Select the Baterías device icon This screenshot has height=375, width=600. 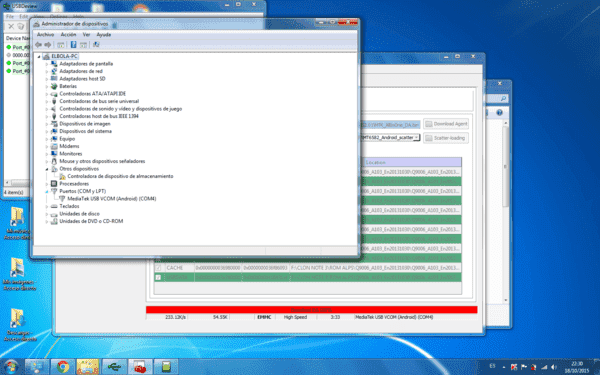point(54,86)
